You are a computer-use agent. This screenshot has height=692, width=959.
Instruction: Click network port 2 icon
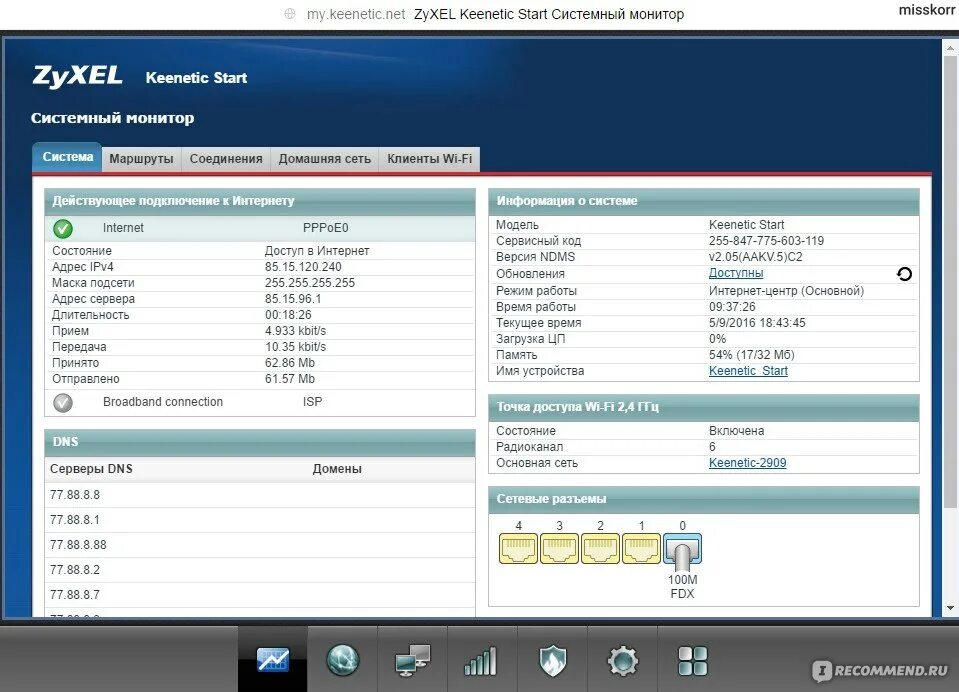pyautogui.click(x=600, y=548)
